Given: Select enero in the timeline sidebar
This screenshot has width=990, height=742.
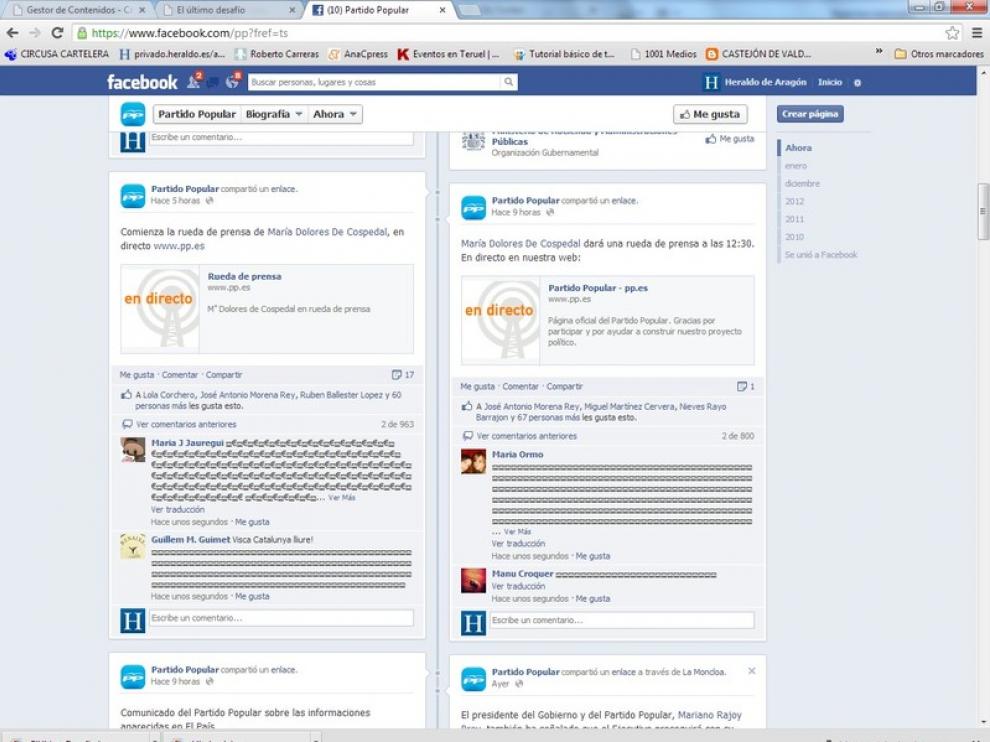Looking at the screenshot, I should [x=796, y=165].
